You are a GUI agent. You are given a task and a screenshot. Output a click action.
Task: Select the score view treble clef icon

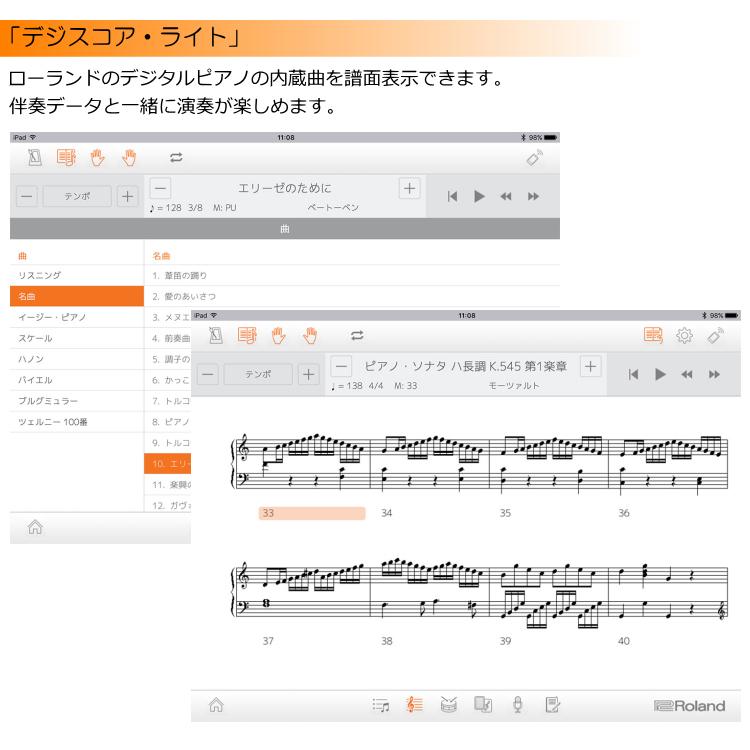click(x=415, y=705)
